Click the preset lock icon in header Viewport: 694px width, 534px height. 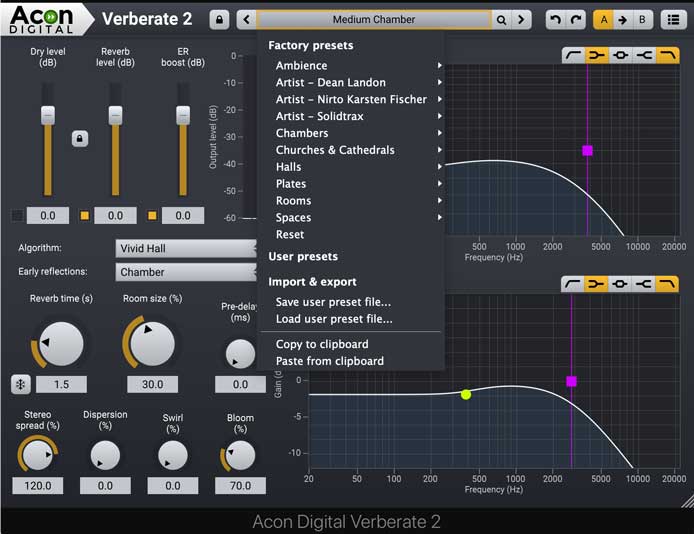pyautogui.click(x=219, y=20)
